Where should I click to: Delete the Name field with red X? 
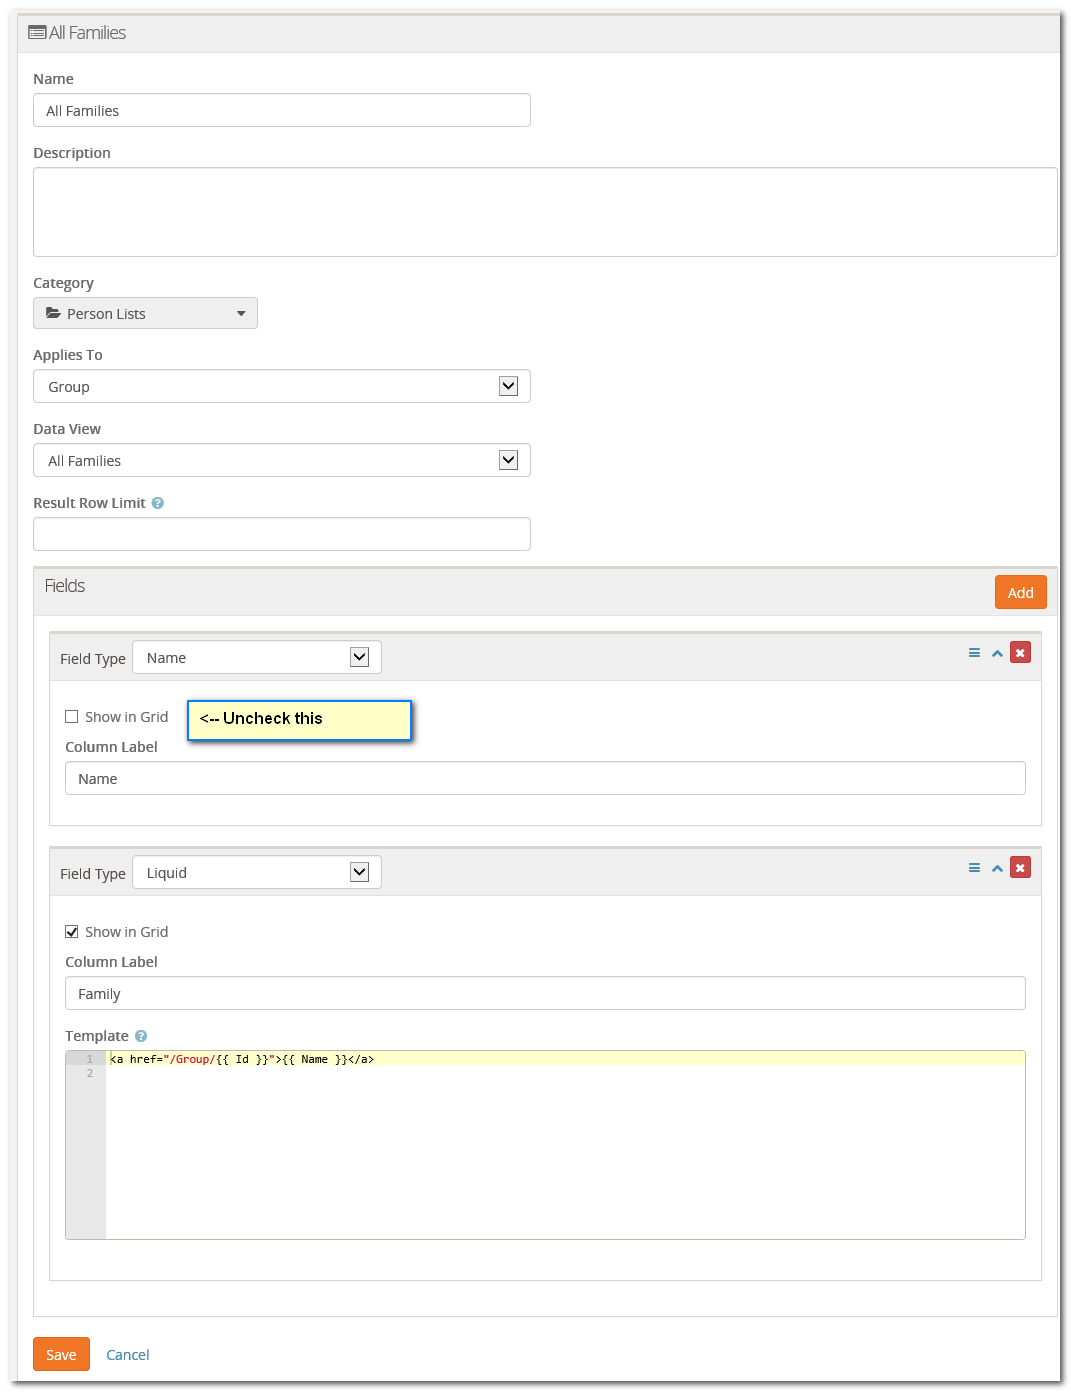click(1020, 653)
